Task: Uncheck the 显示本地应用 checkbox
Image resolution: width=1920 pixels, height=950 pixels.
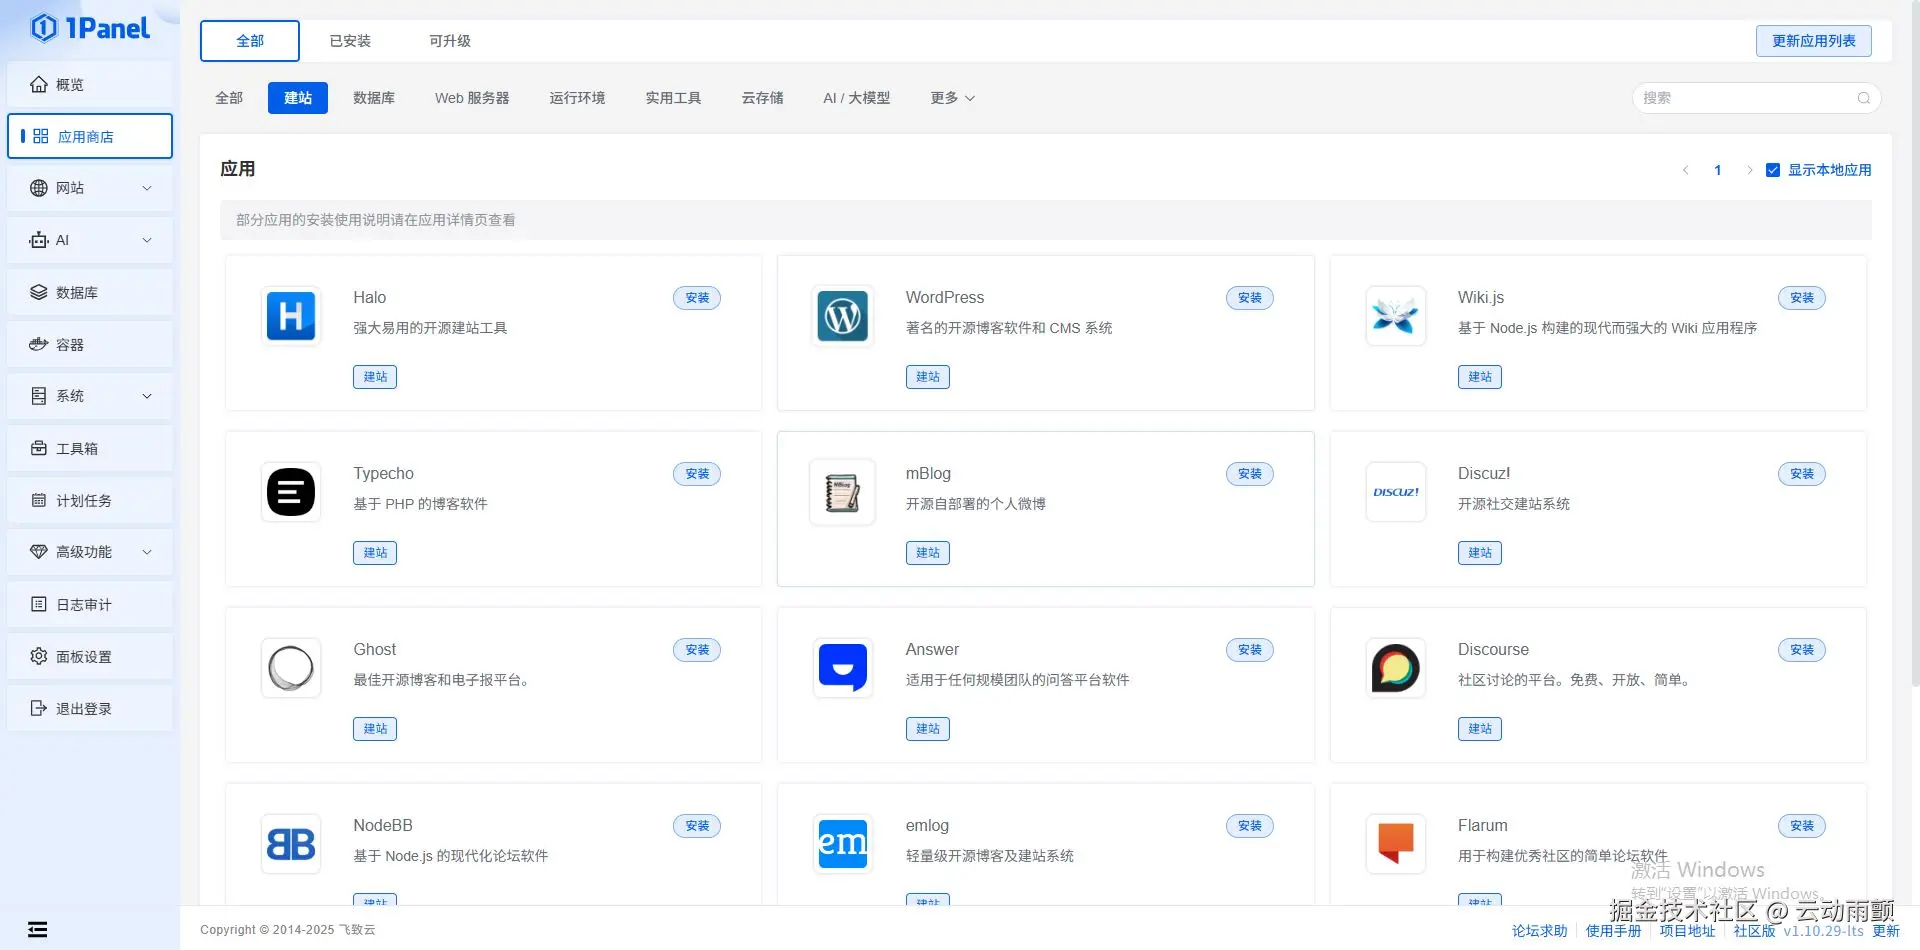Action: [x=1773, y=170]
